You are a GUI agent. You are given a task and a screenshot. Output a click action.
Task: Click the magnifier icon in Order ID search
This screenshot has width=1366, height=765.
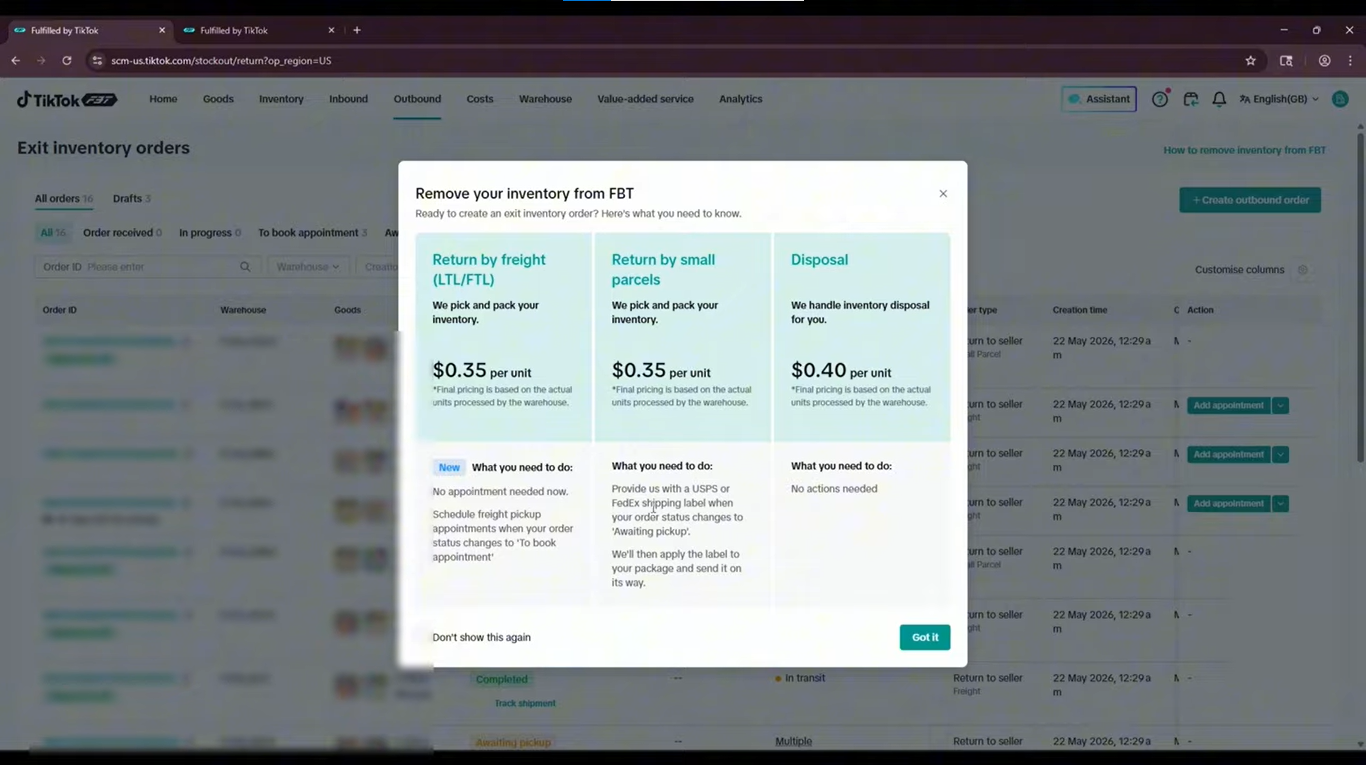tap(245, 267)
